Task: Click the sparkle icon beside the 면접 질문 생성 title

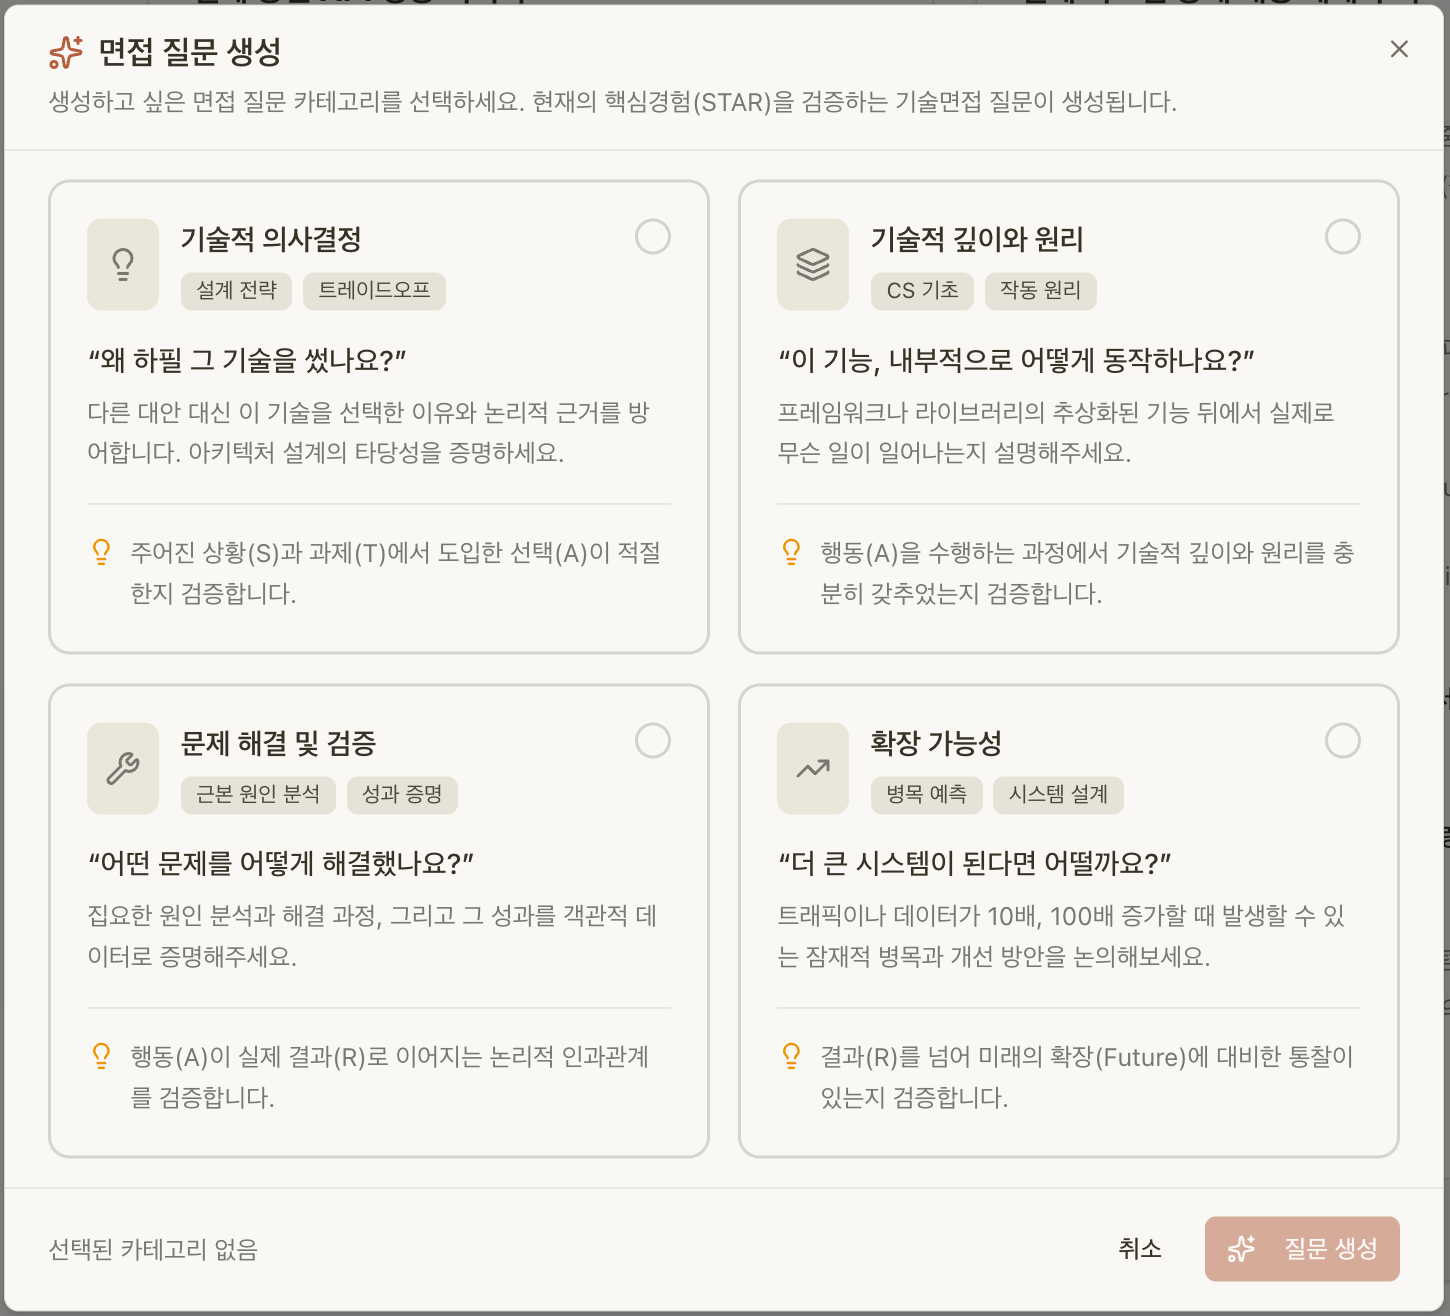Action: click(62, 52)
